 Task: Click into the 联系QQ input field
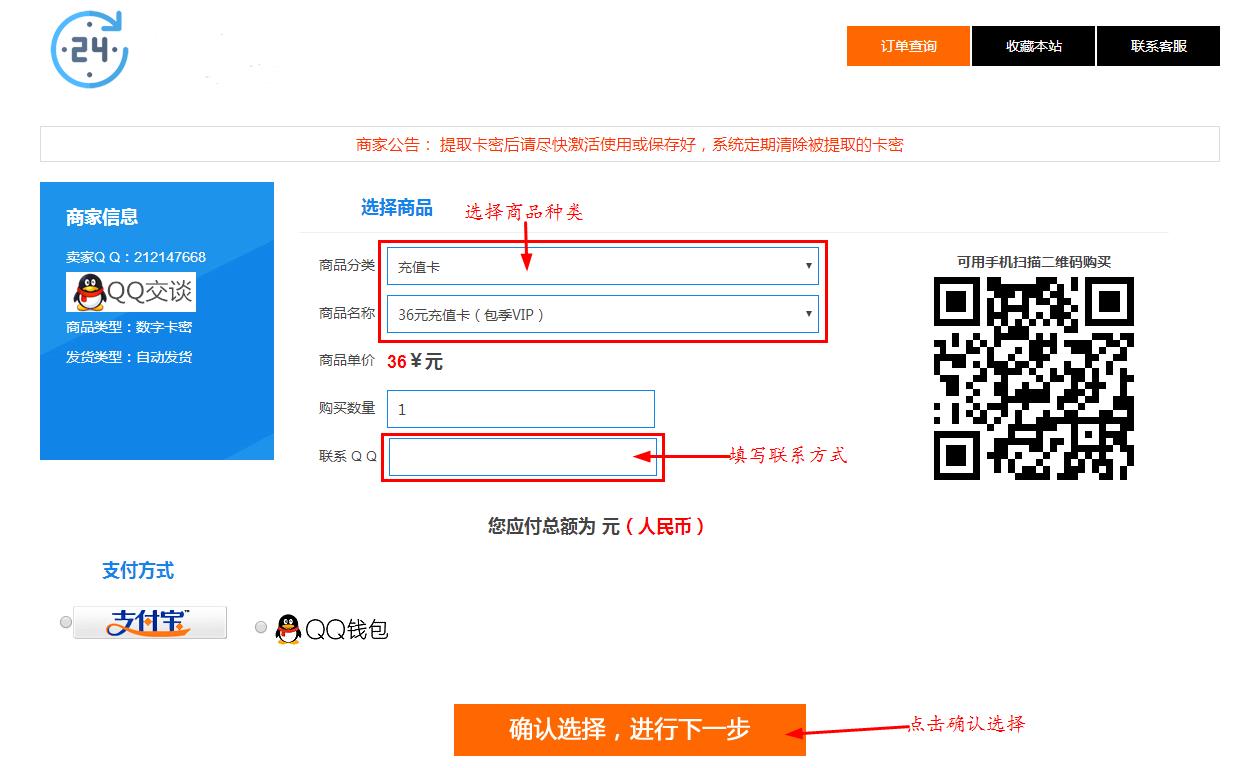click(522, 457)
